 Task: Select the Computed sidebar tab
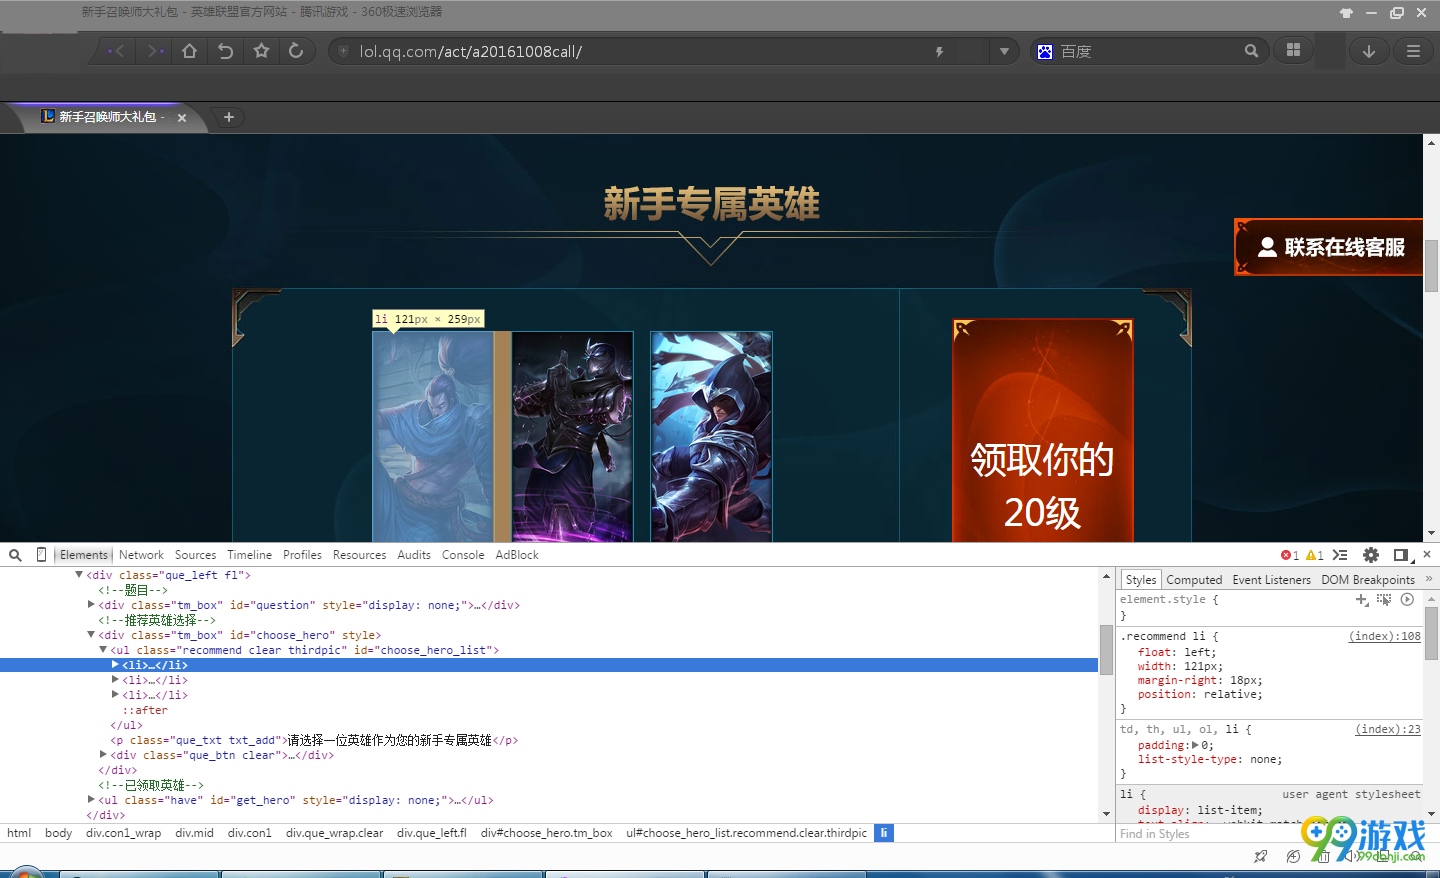point(1194,580)
